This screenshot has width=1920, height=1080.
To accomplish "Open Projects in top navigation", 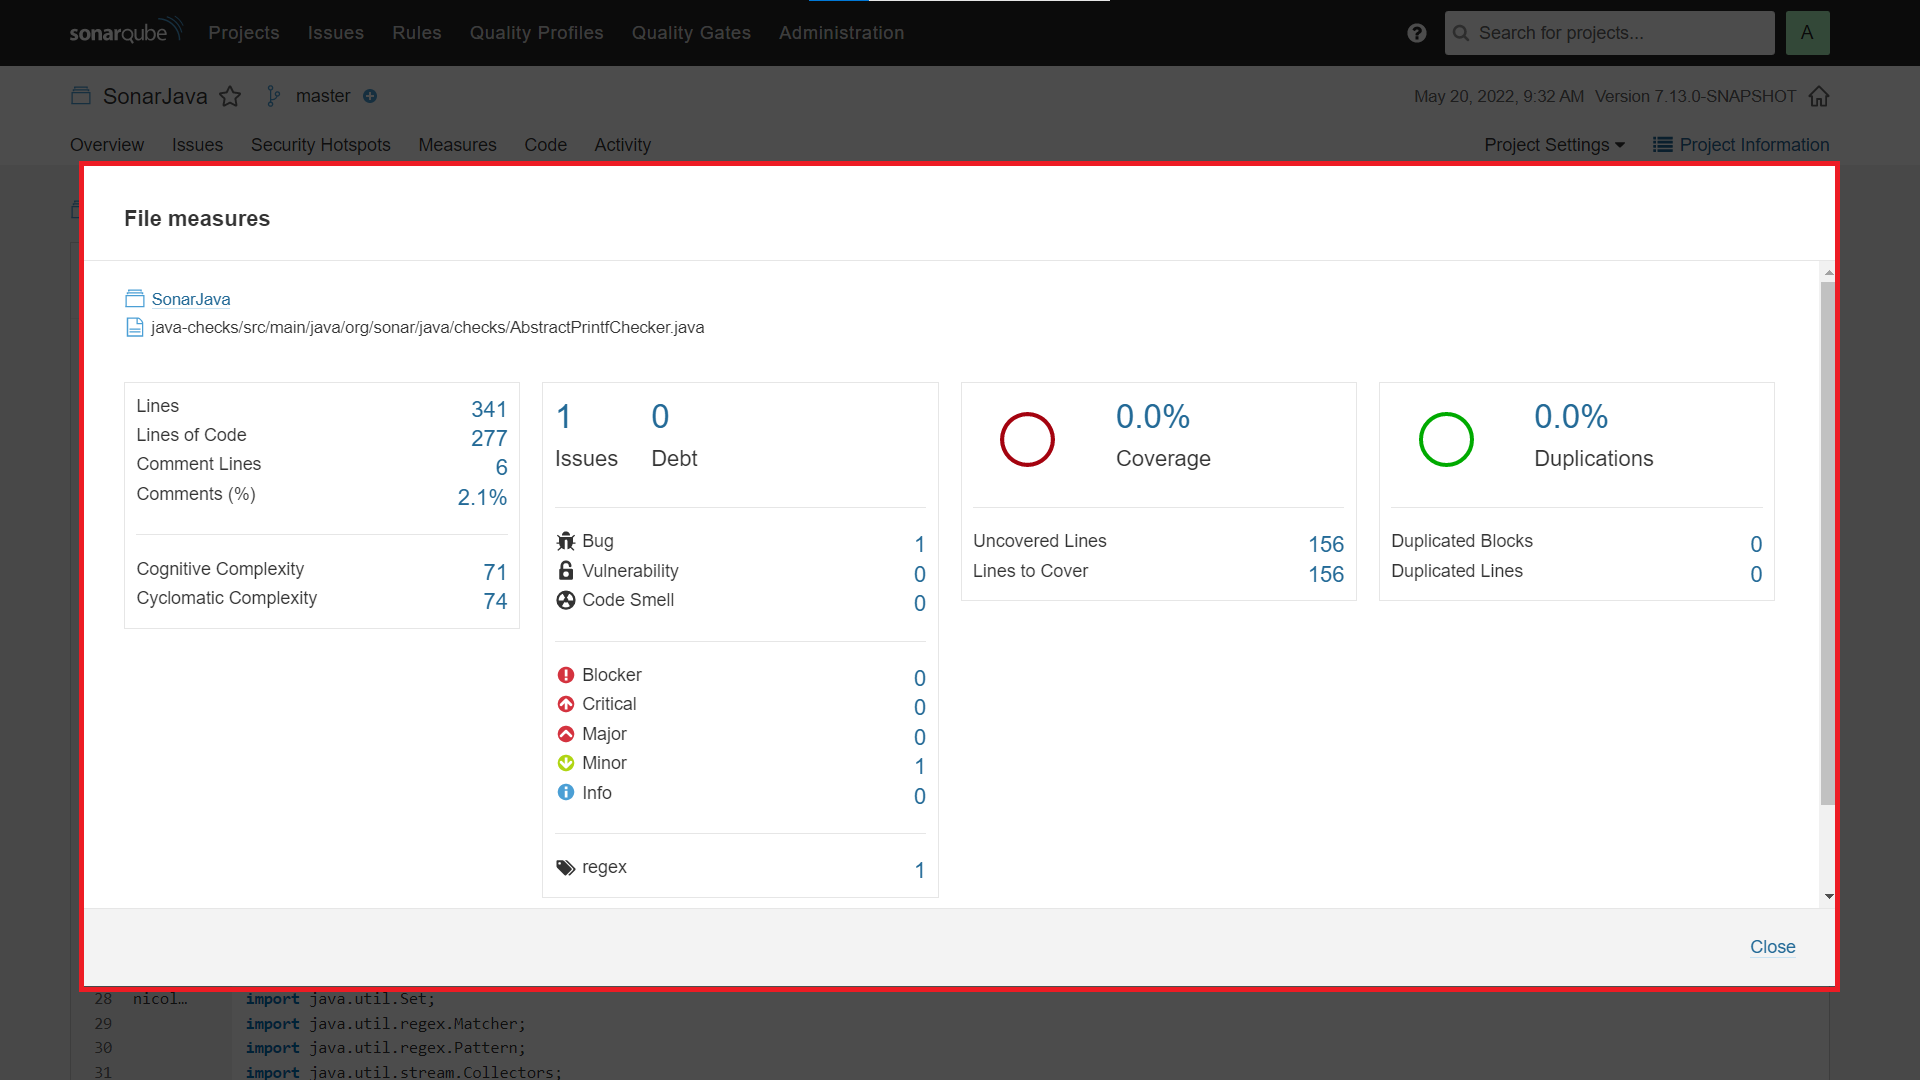I will click(x=244, y=33).
